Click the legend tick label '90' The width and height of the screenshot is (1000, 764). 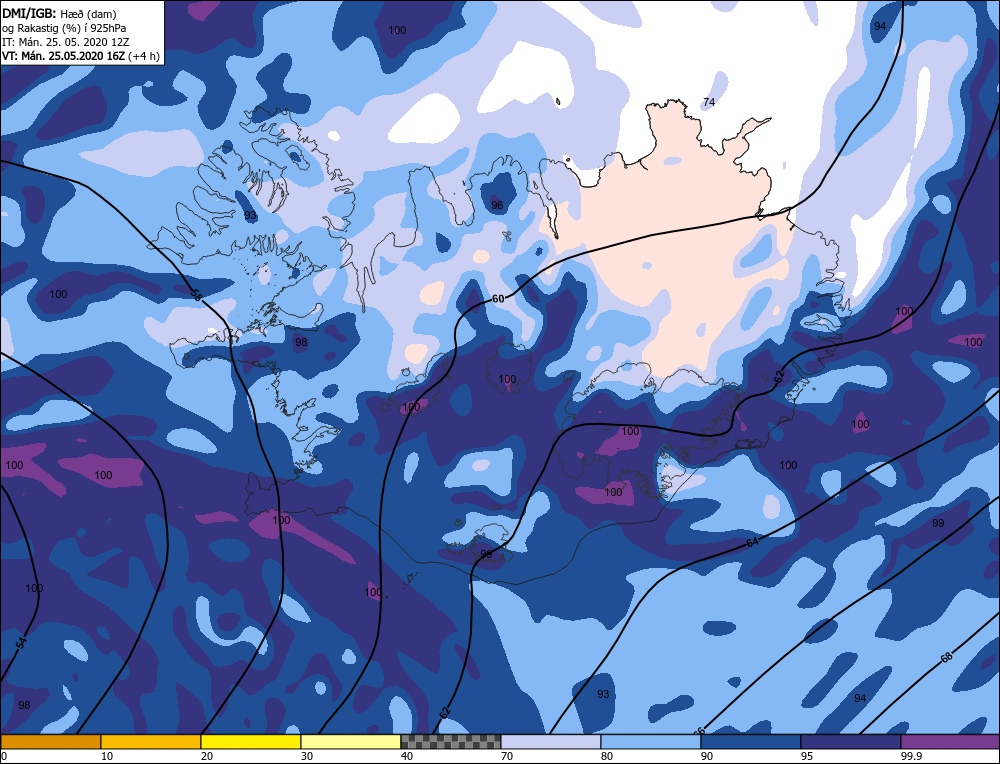707,756
